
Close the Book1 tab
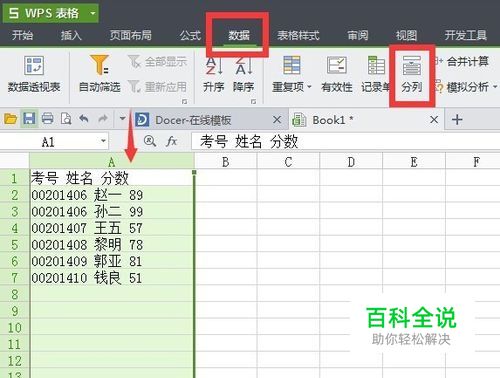pos(434,120)
